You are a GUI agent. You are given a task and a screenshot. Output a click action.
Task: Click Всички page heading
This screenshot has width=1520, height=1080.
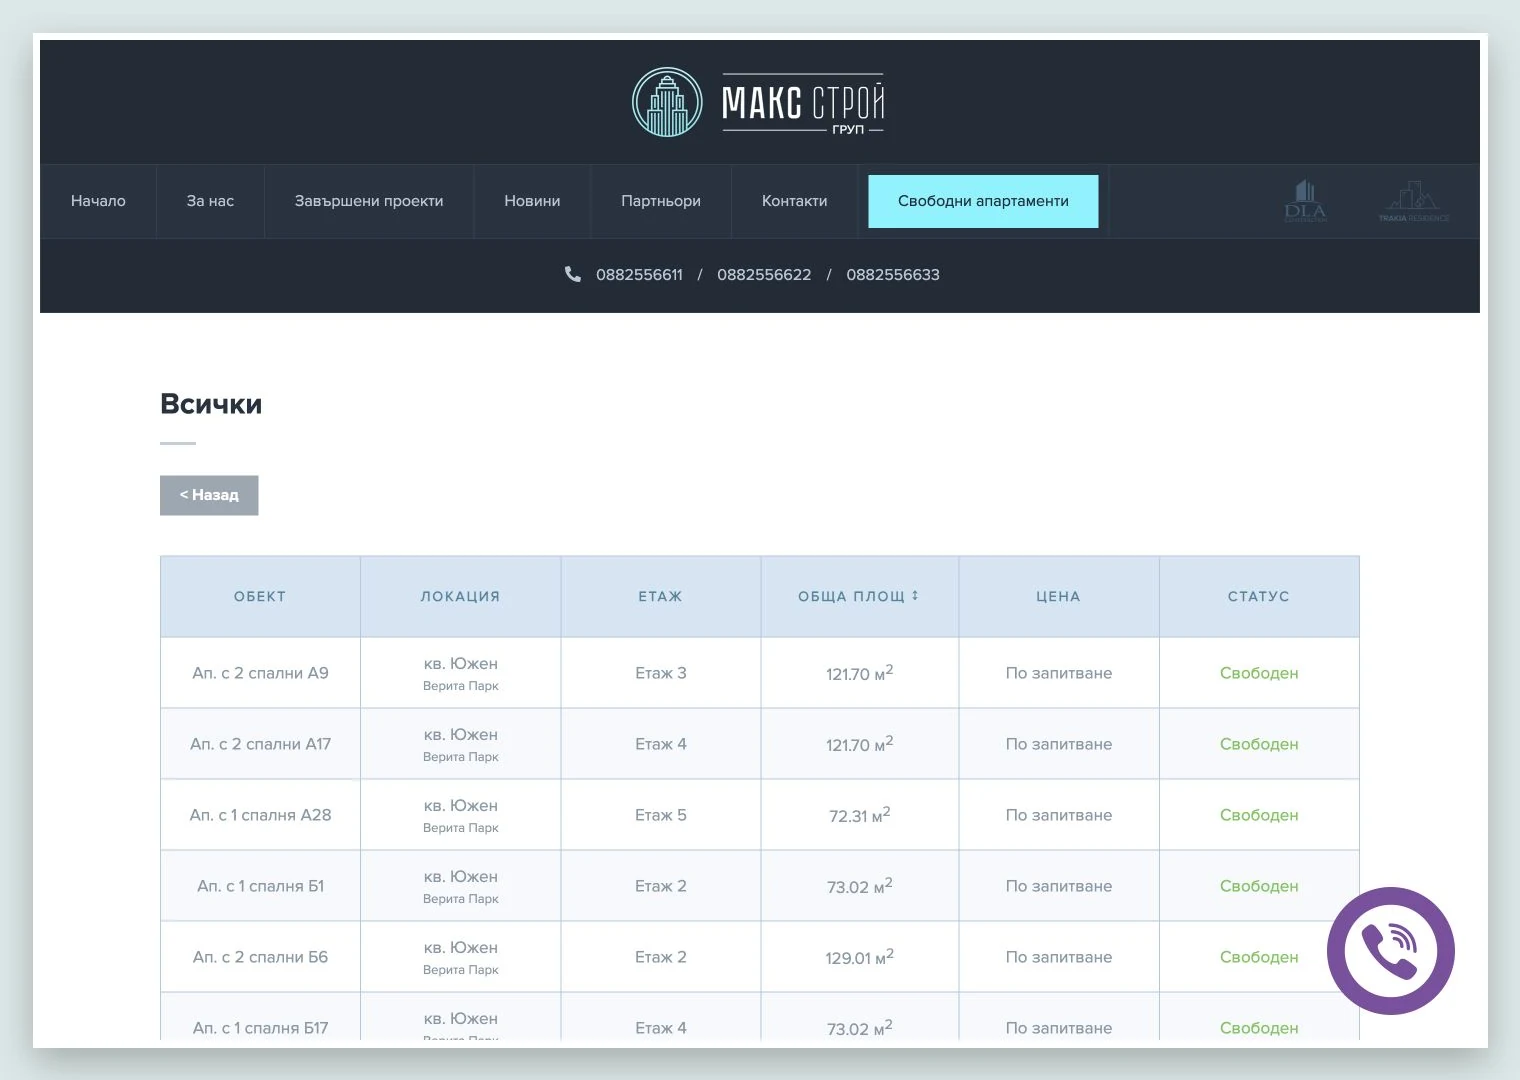pos(211,404)
